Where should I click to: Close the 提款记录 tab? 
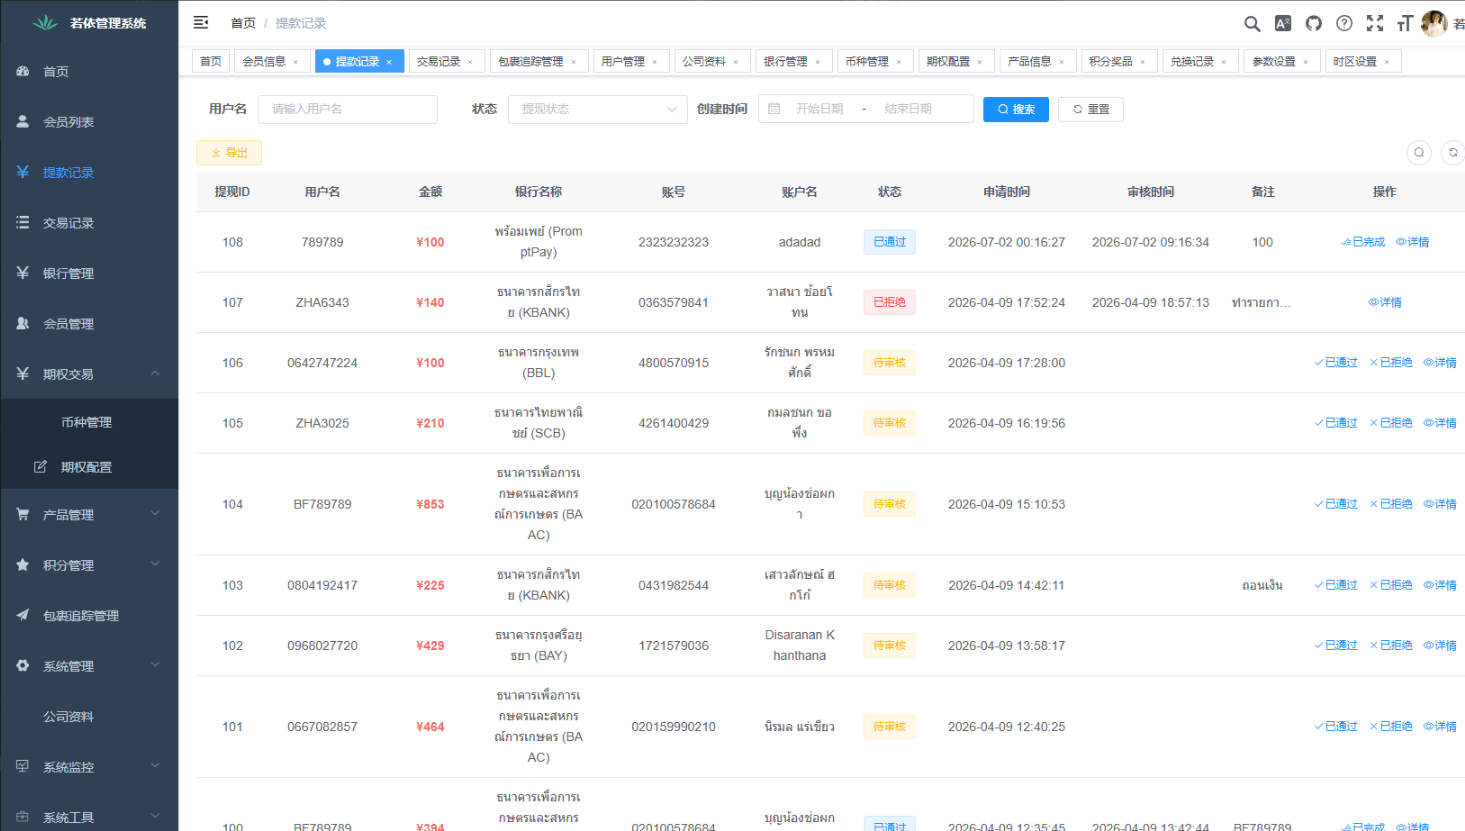389,62
